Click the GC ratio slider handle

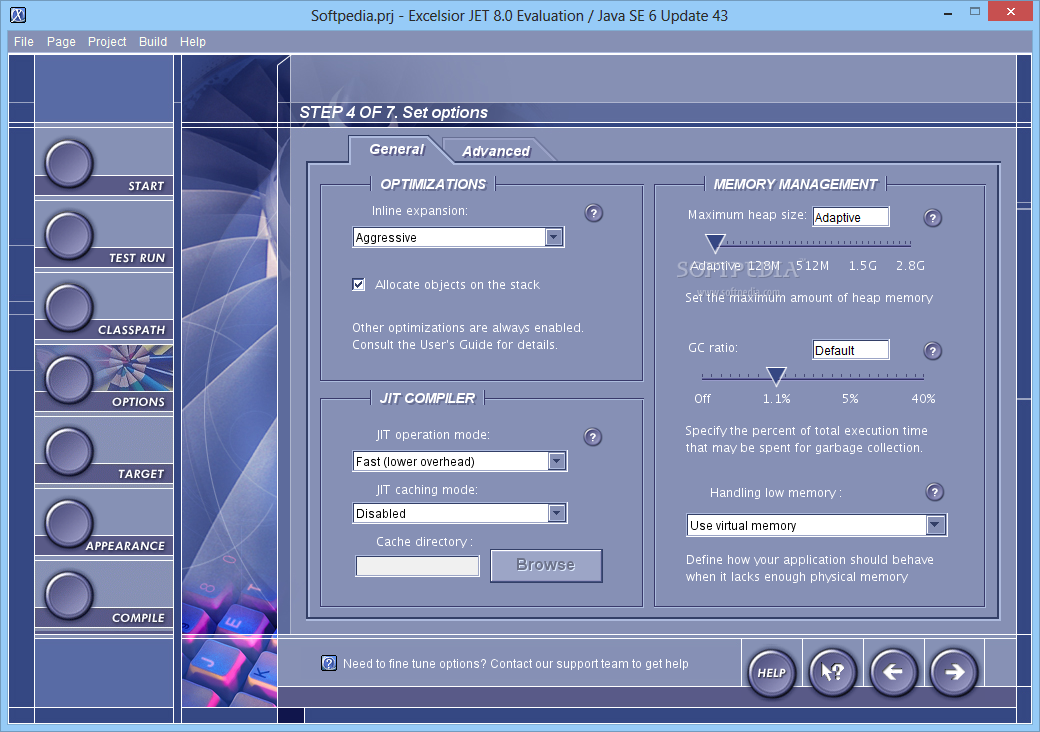click(x=776, y=376)
